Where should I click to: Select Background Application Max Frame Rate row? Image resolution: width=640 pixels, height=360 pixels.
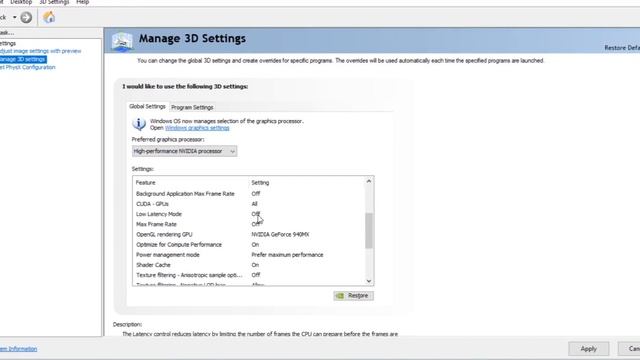[248, 193]
